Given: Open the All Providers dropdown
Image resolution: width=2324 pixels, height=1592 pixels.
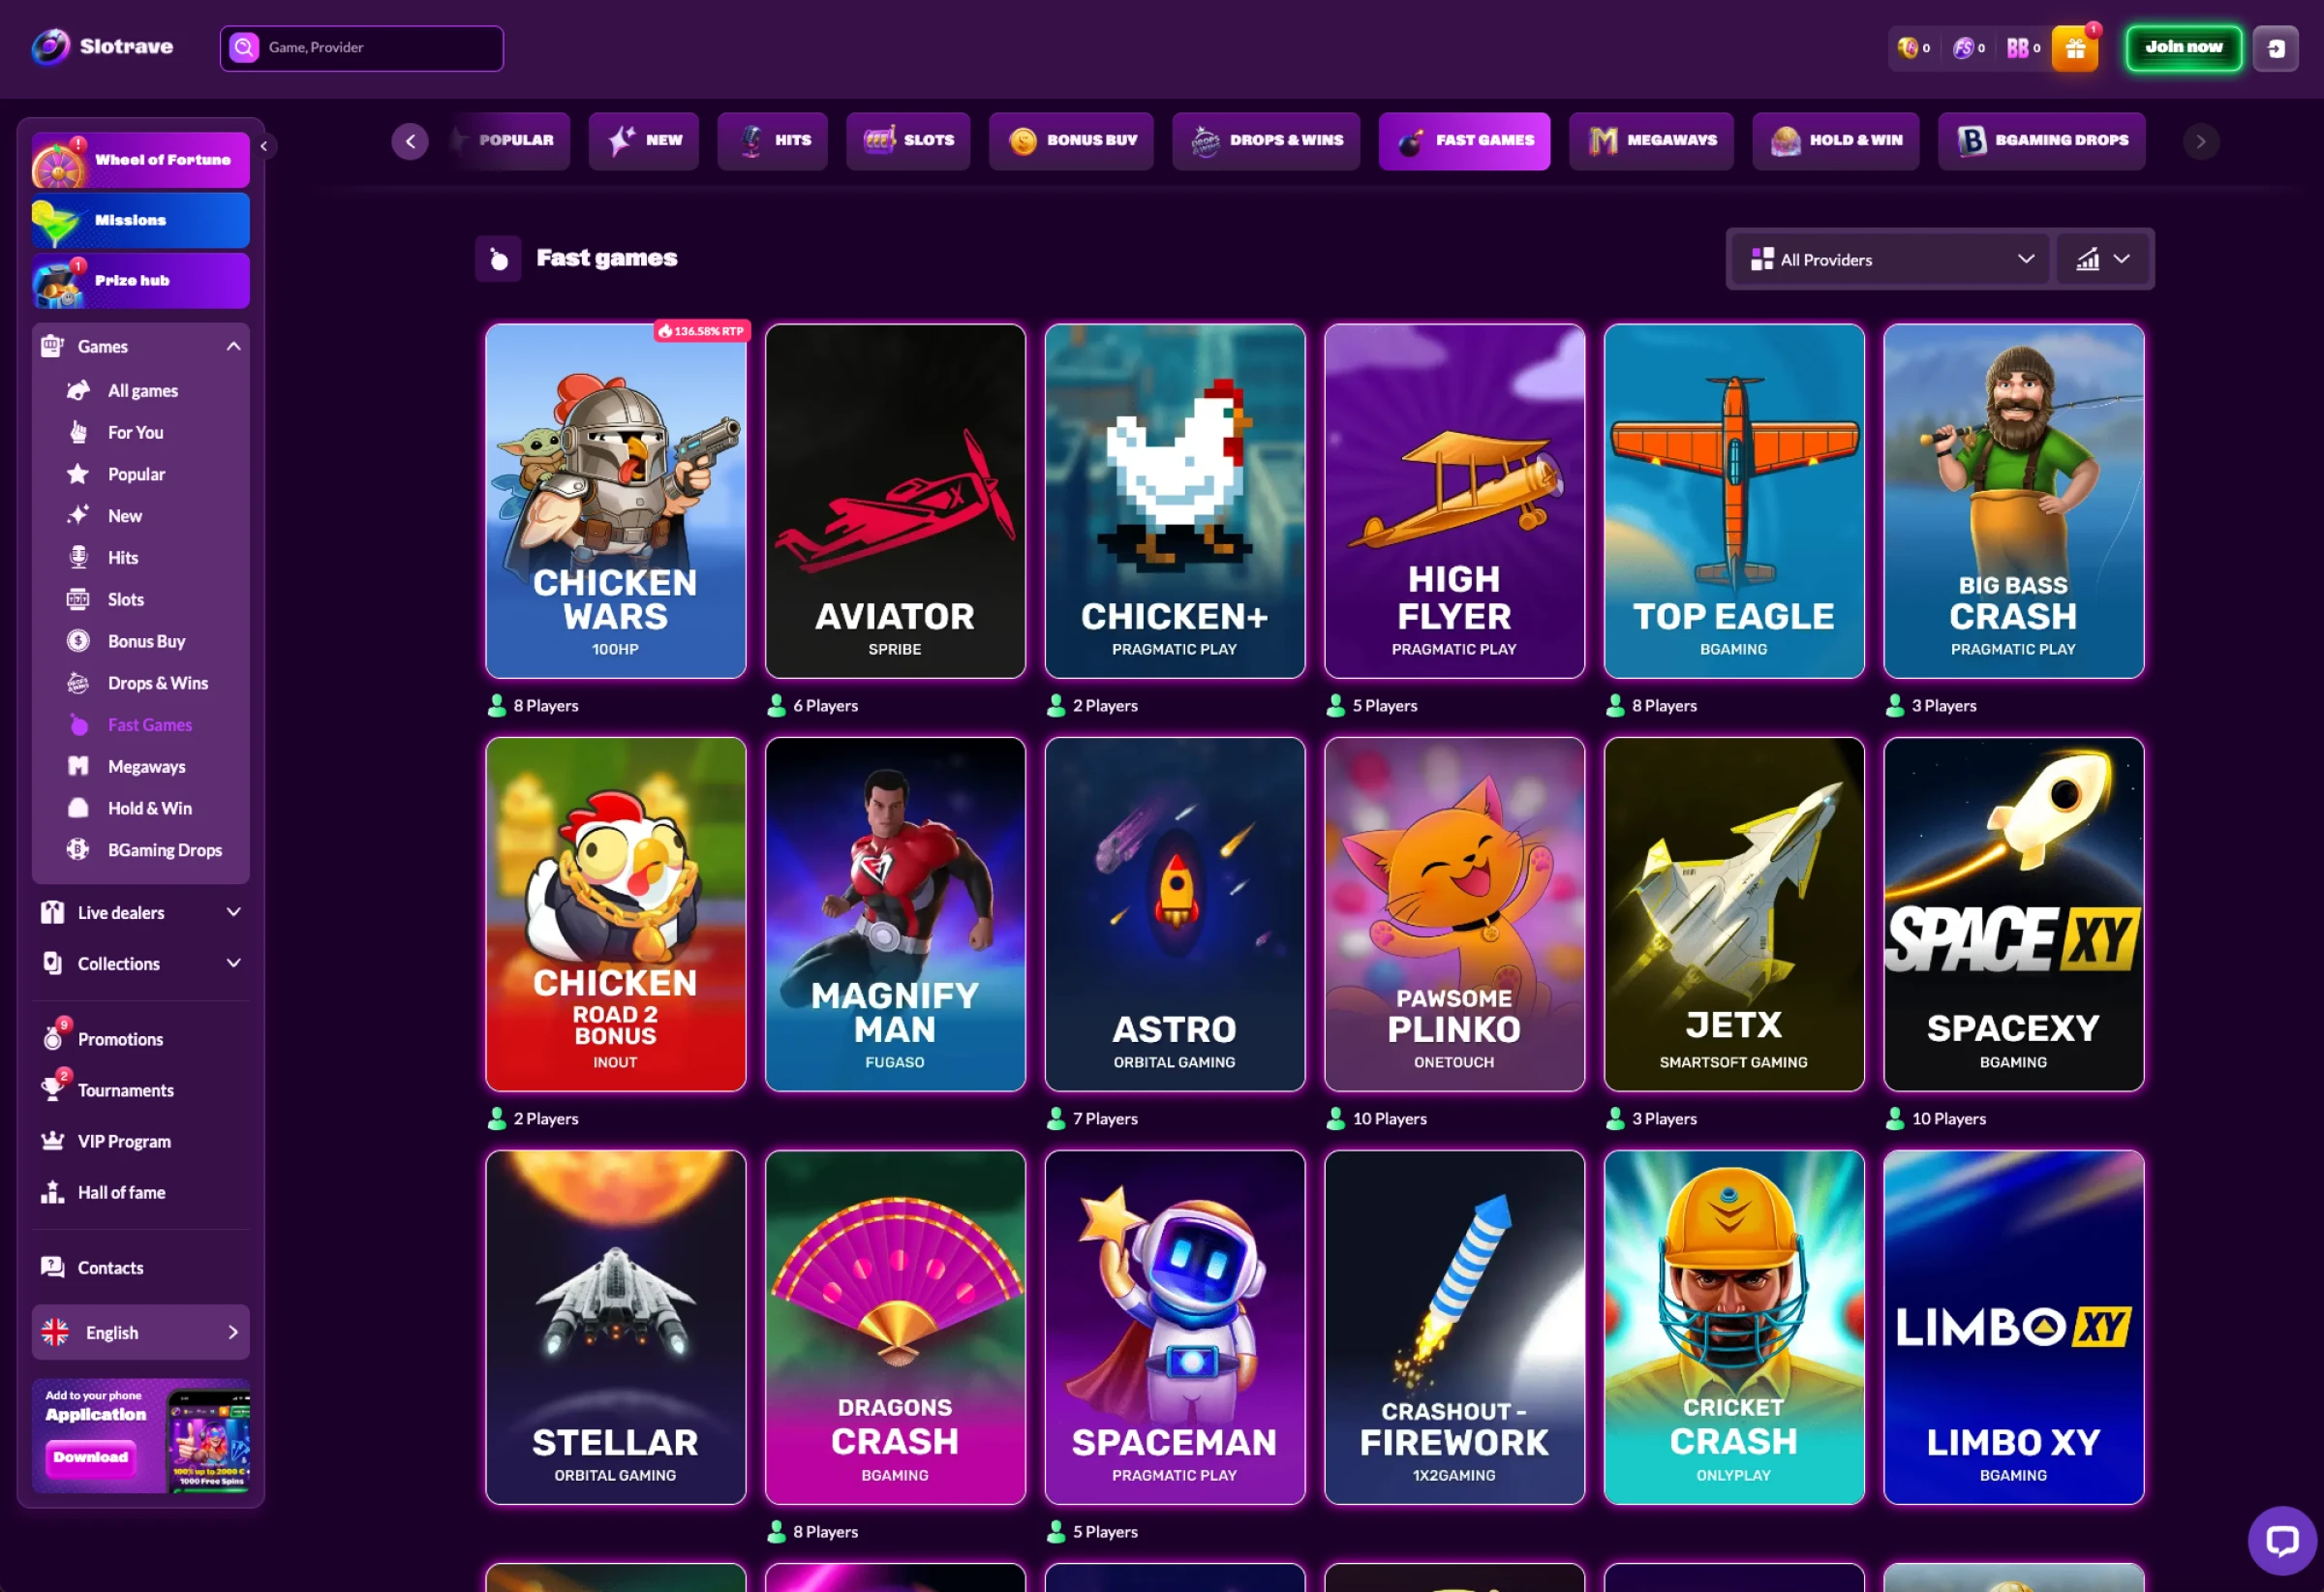Looking at the screenshot, I should tap(1892, 259).
